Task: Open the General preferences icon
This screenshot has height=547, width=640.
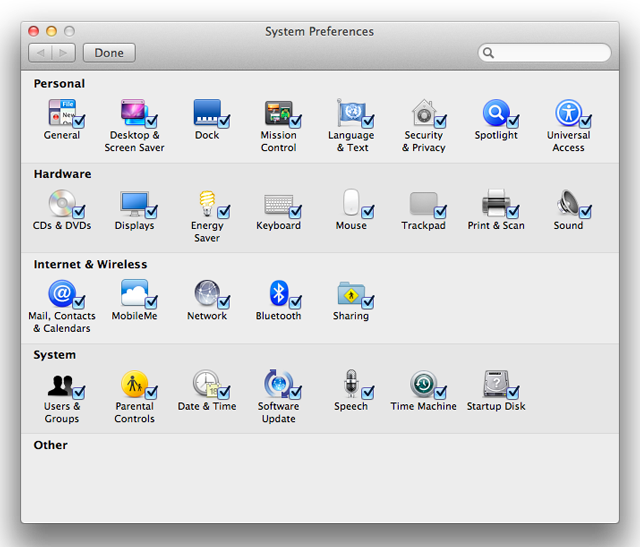Action: tap(62, 112)
